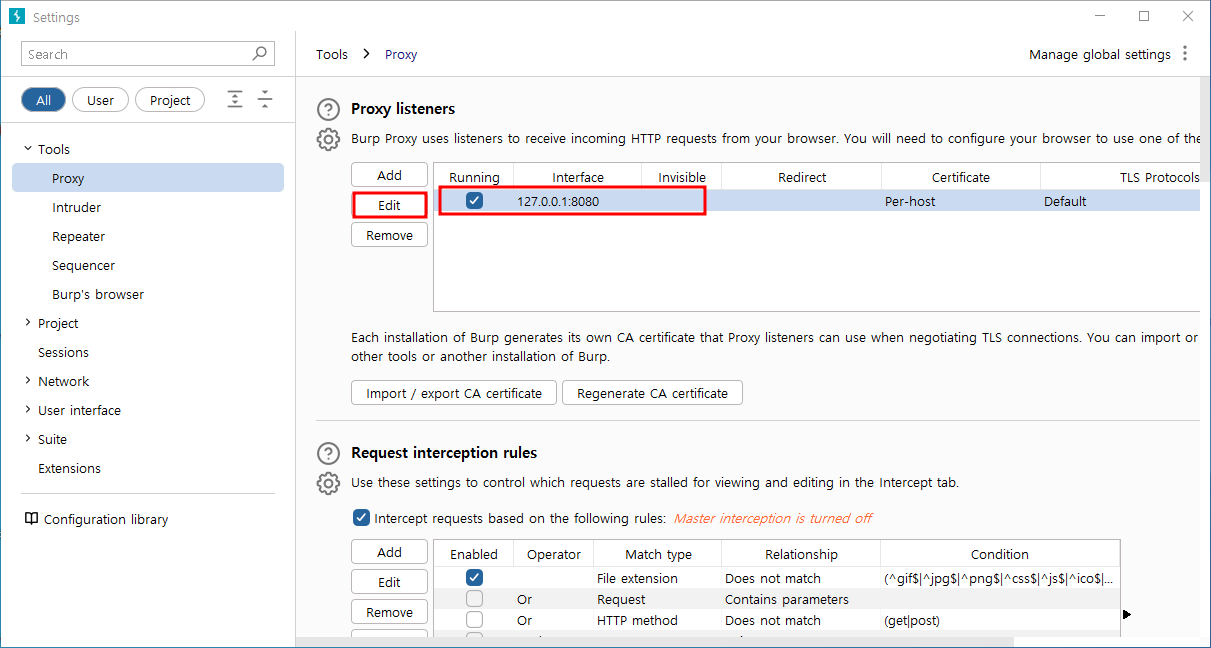This screenshot has height=648, width=1211.
Task: Click the Operator column header
Action: pyautogui.click(x=553, y=554)
